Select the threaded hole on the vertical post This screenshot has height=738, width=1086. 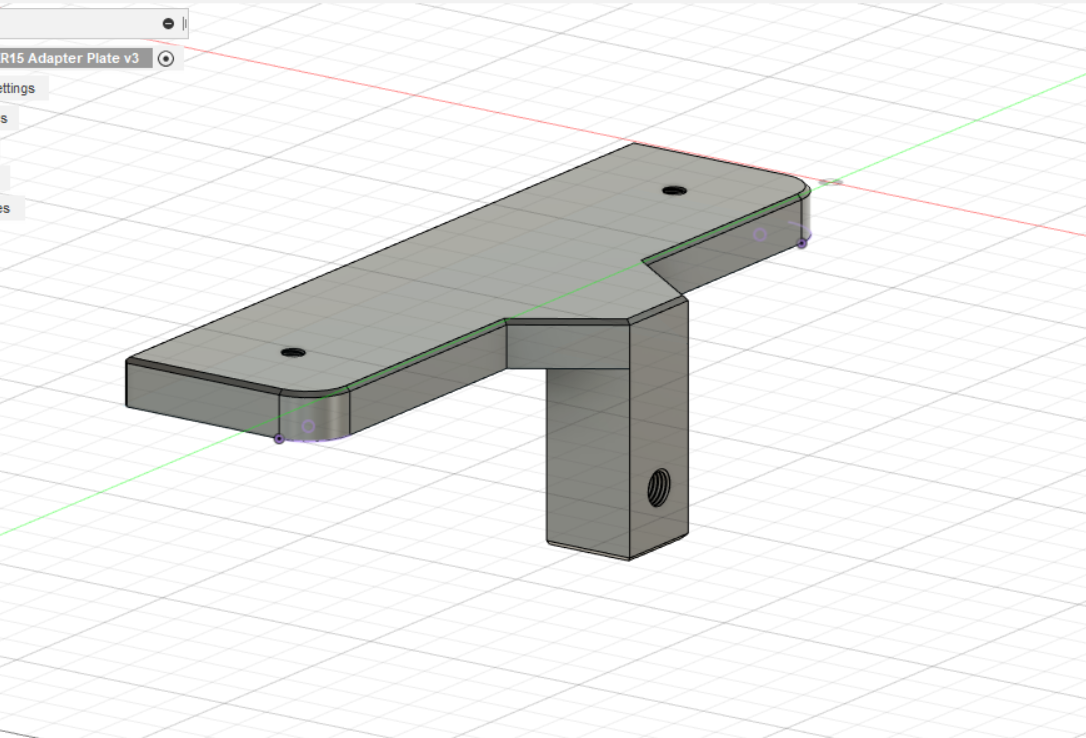click(659, 487)
